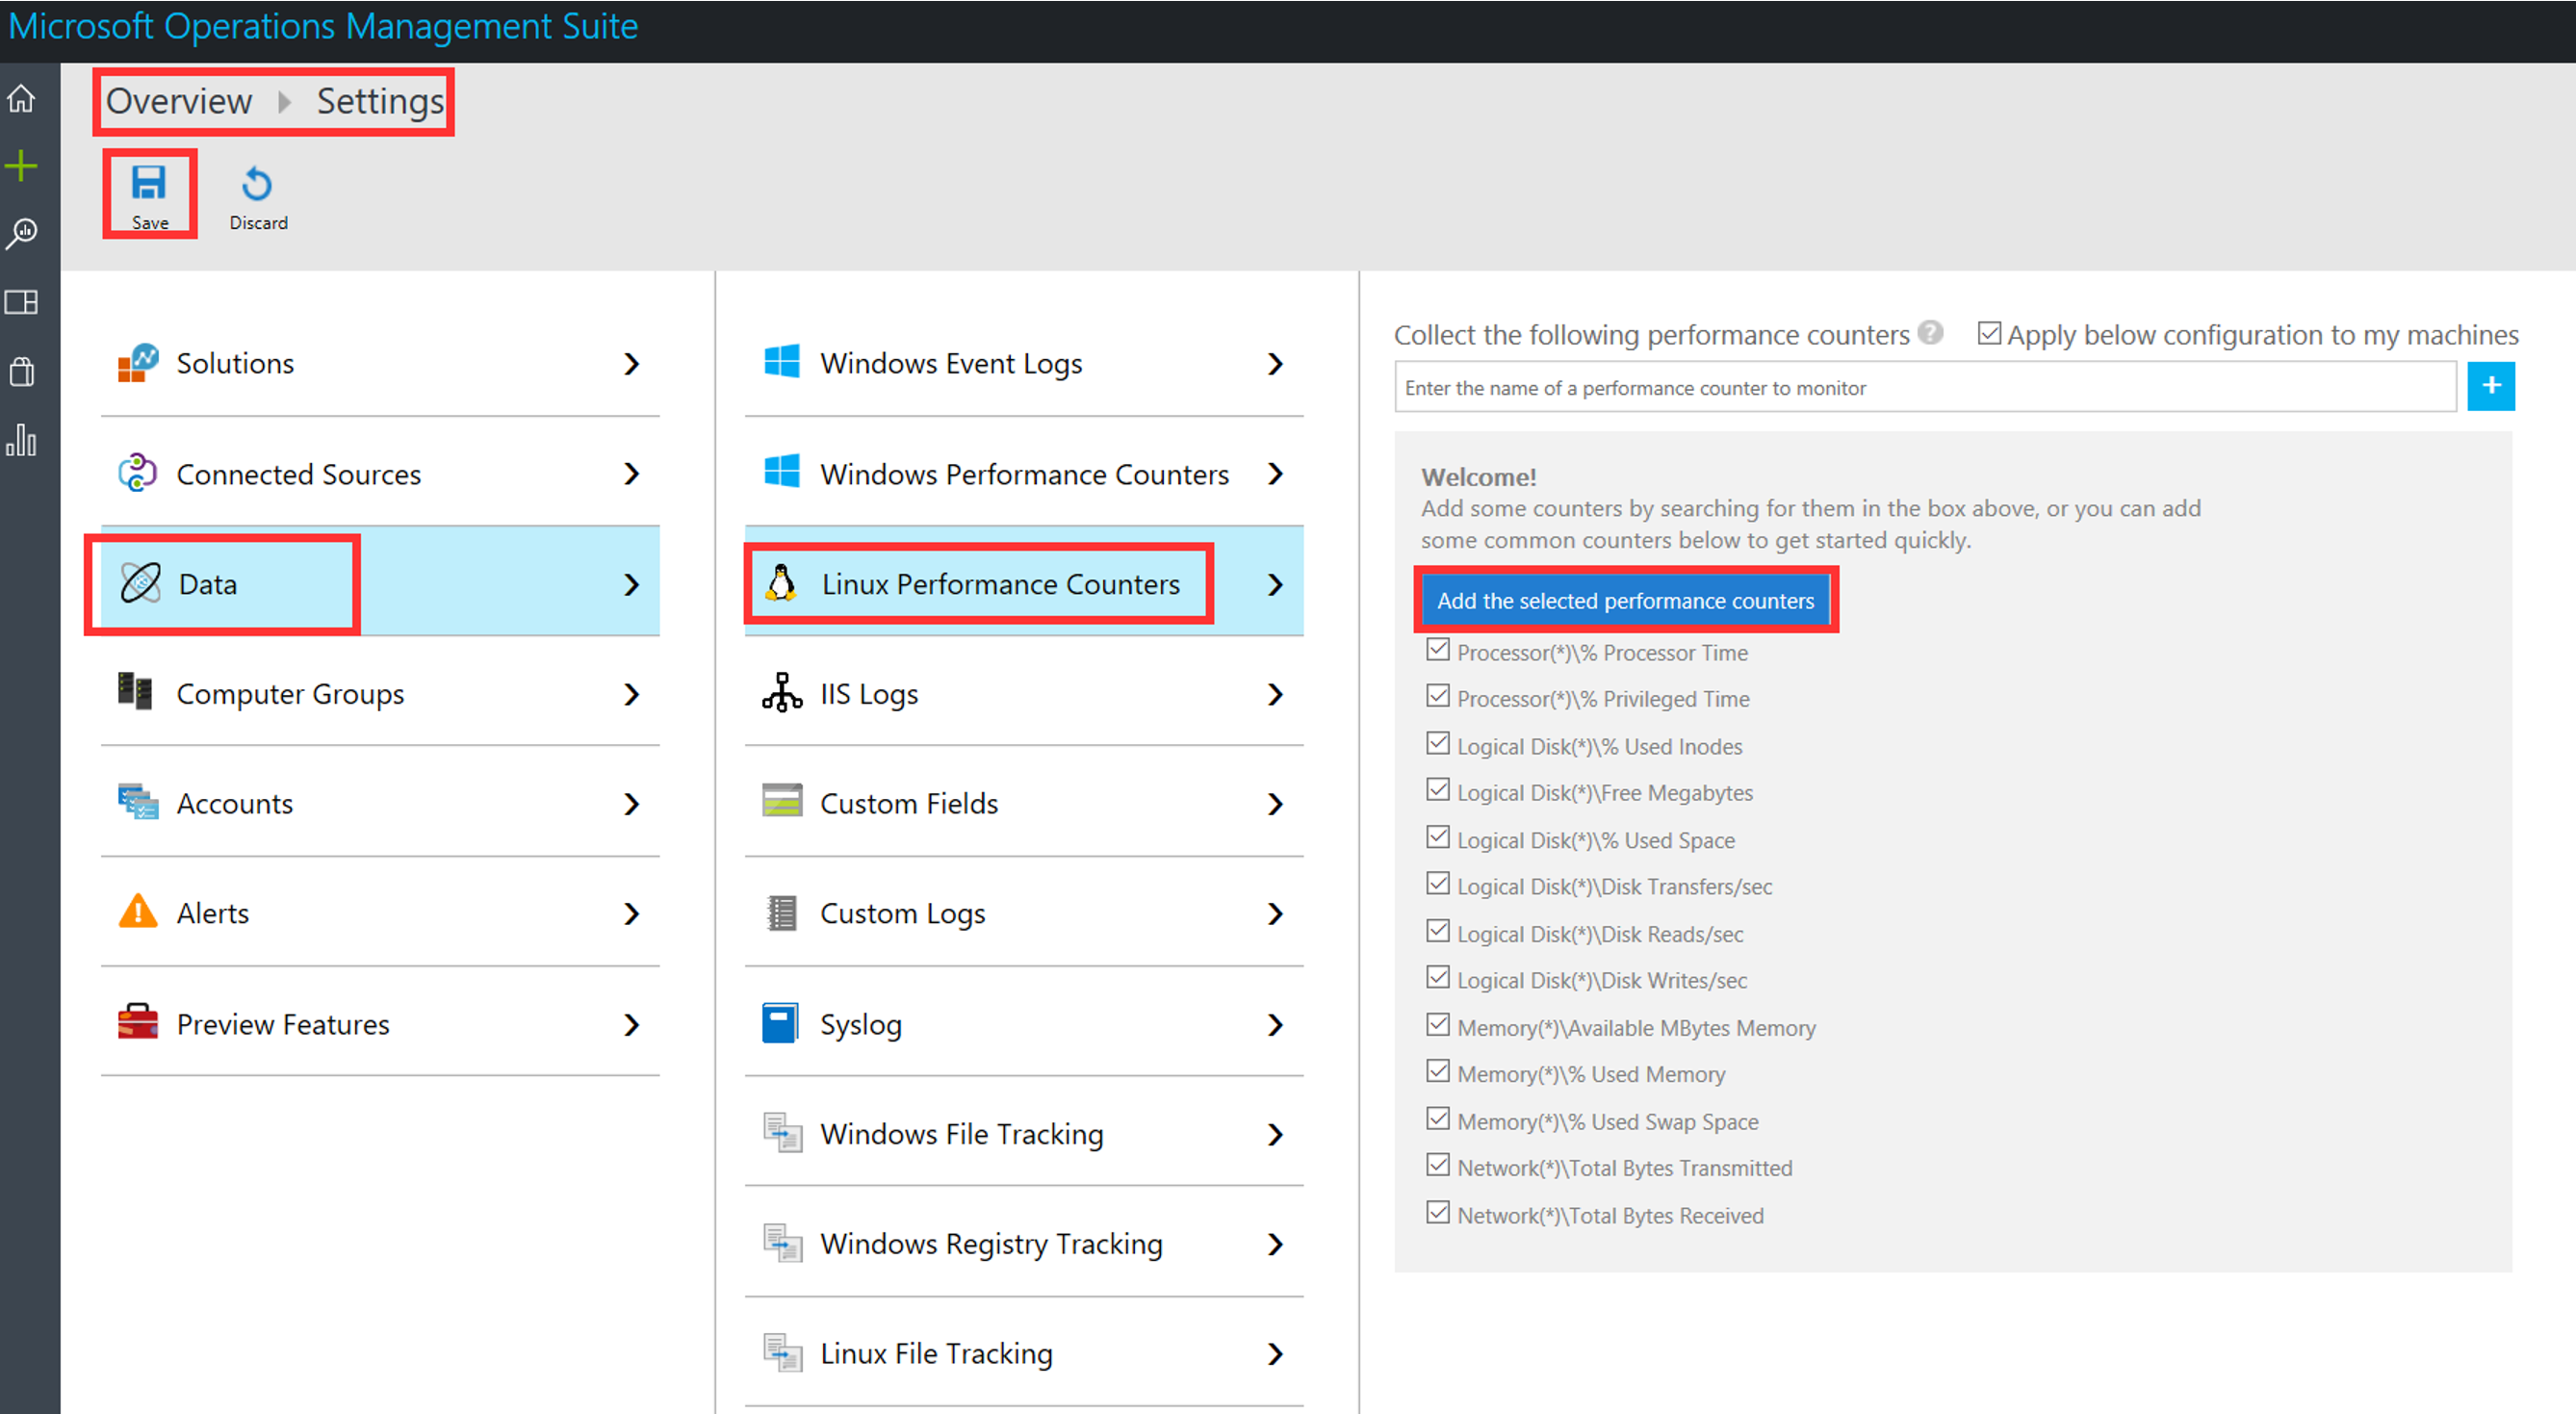This screenshot has width=2576, height=1414.
Task: Click the Custom Logs notebook icon
Action: [x=782, y=913]
